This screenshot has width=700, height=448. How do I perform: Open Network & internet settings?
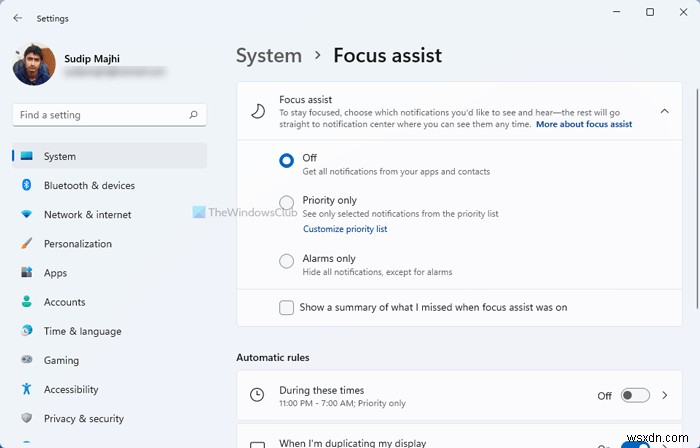click(109, 214)
